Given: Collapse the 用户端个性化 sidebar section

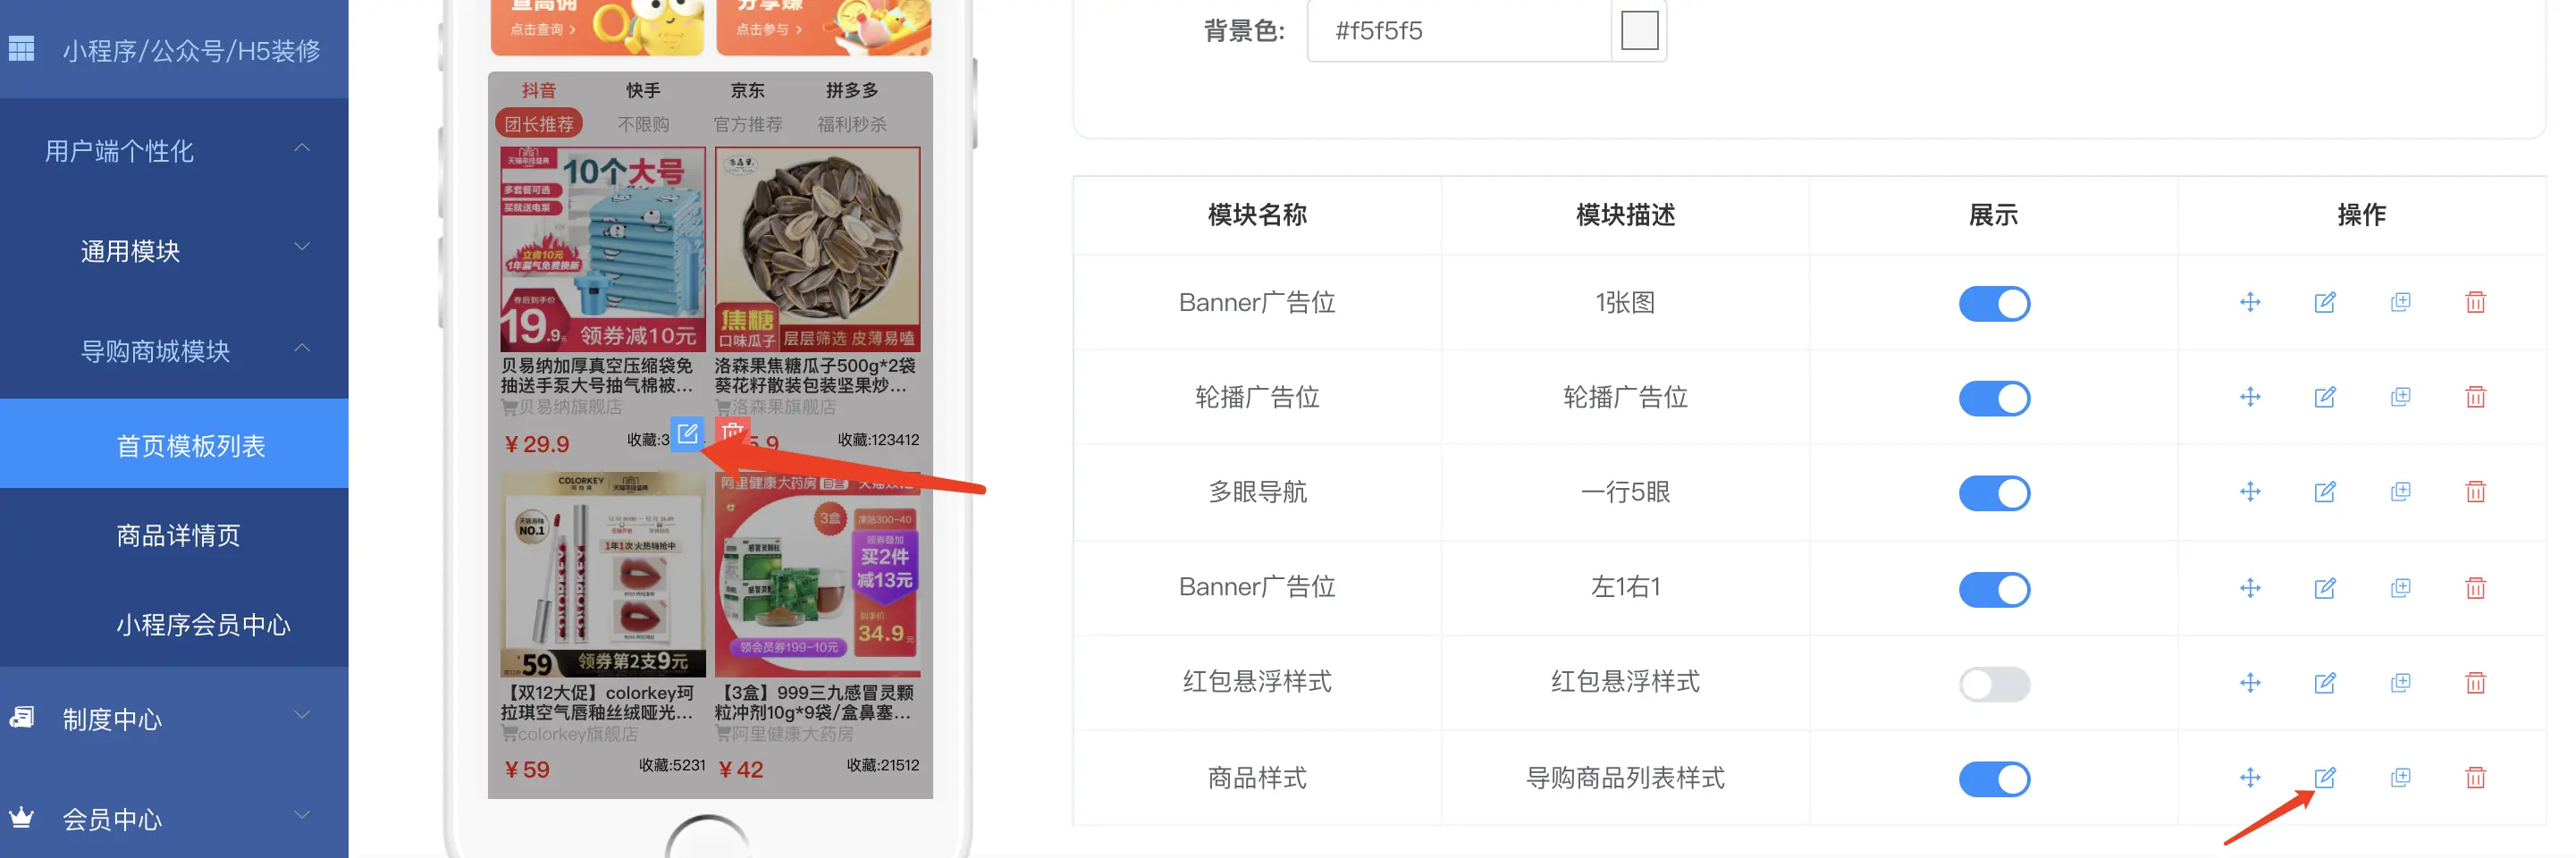Looking at the screenshot, I should click(x=174, y=151).
